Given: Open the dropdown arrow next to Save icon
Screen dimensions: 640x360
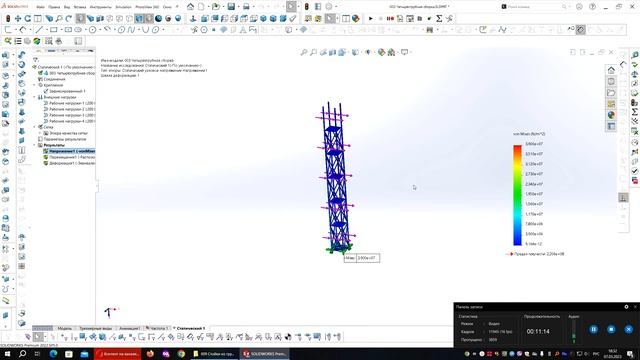Looking at the screenshot, I should (x=238, y=7).
